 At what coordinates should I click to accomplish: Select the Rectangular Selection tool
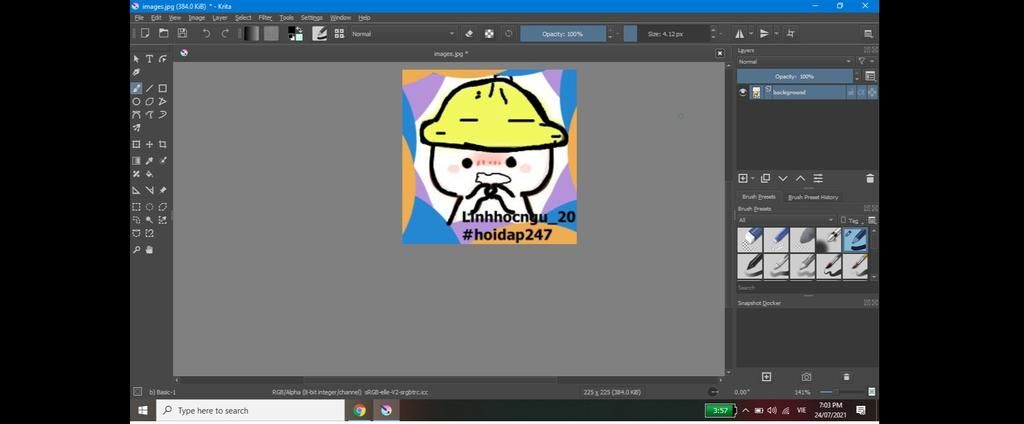coord(136,207)
